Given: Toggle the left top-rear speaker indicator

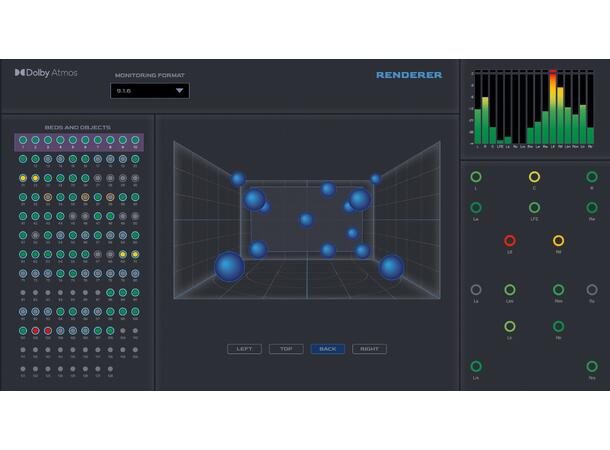Looking at the screenshot, I should [510, 326].
